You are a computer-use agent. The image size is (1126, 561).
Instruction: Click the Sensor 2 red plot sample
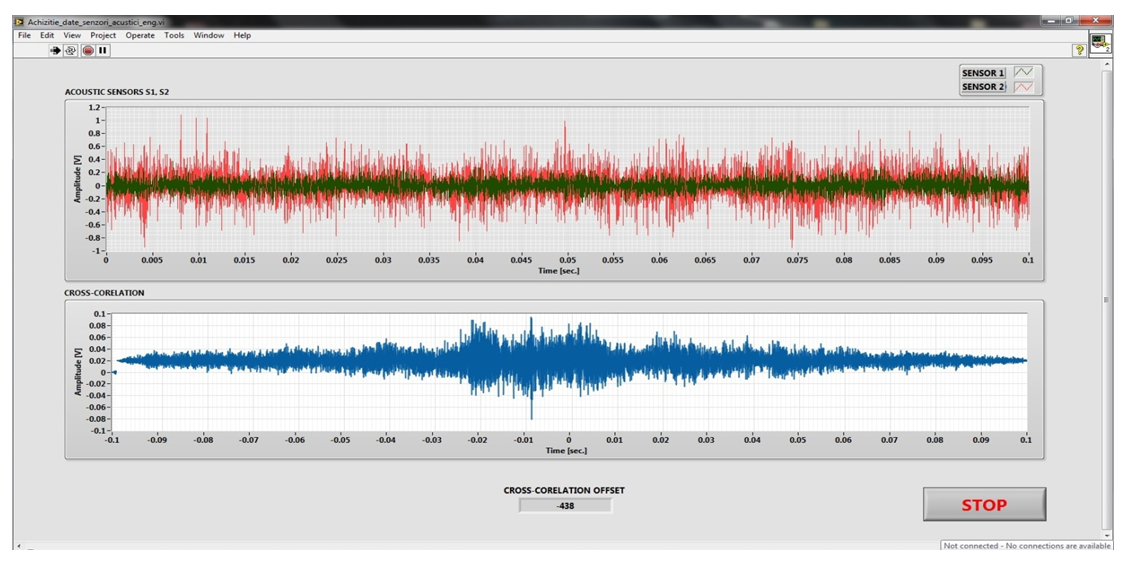point(1024,87)
